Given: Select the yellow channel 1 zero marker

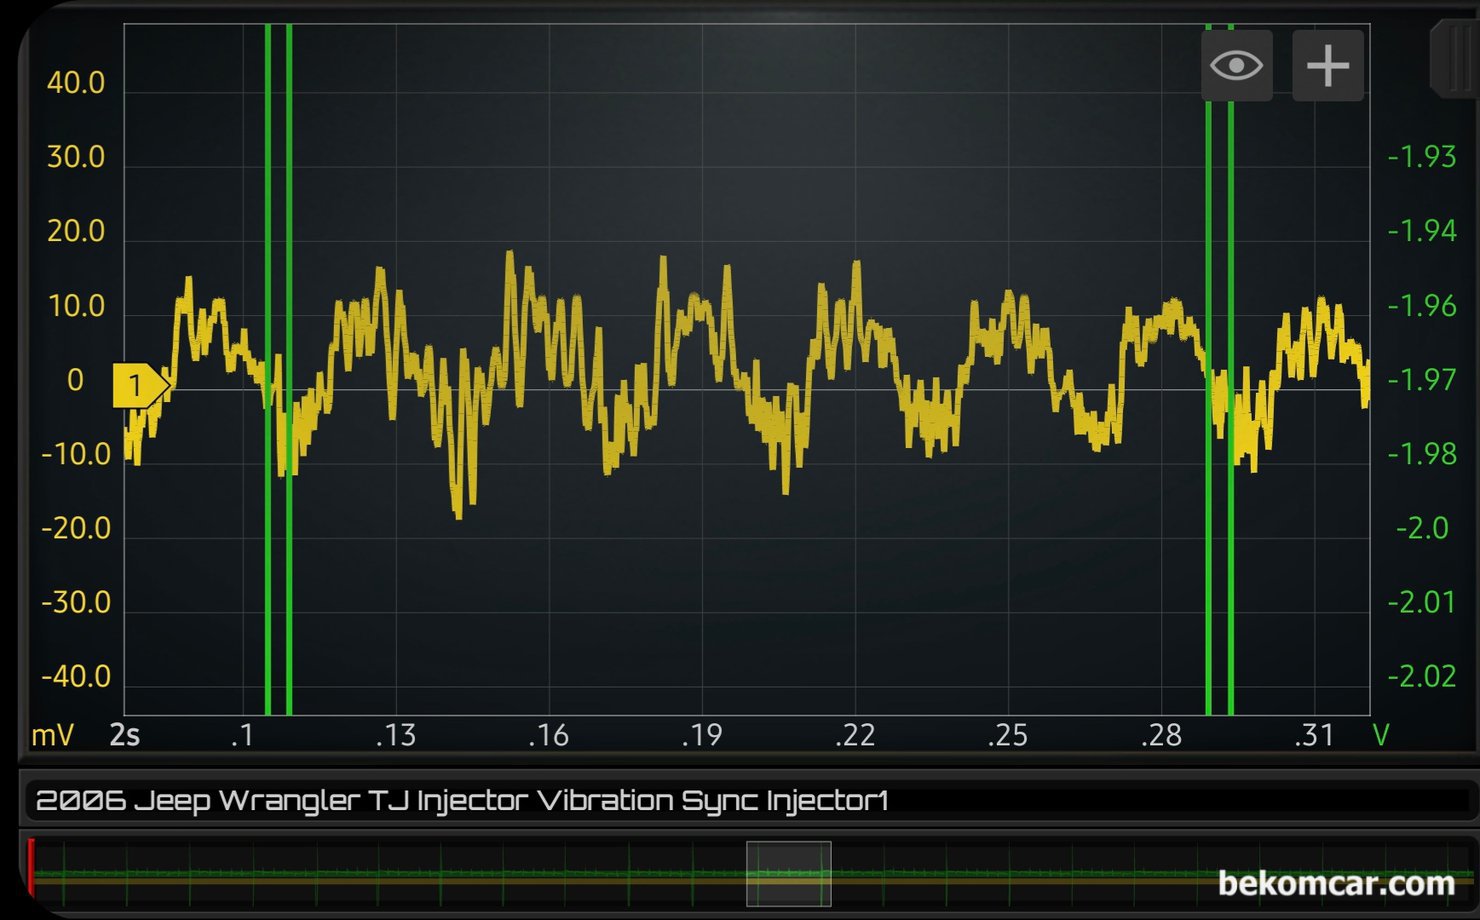Looking at the screenshot, I should tap(138, 385).
